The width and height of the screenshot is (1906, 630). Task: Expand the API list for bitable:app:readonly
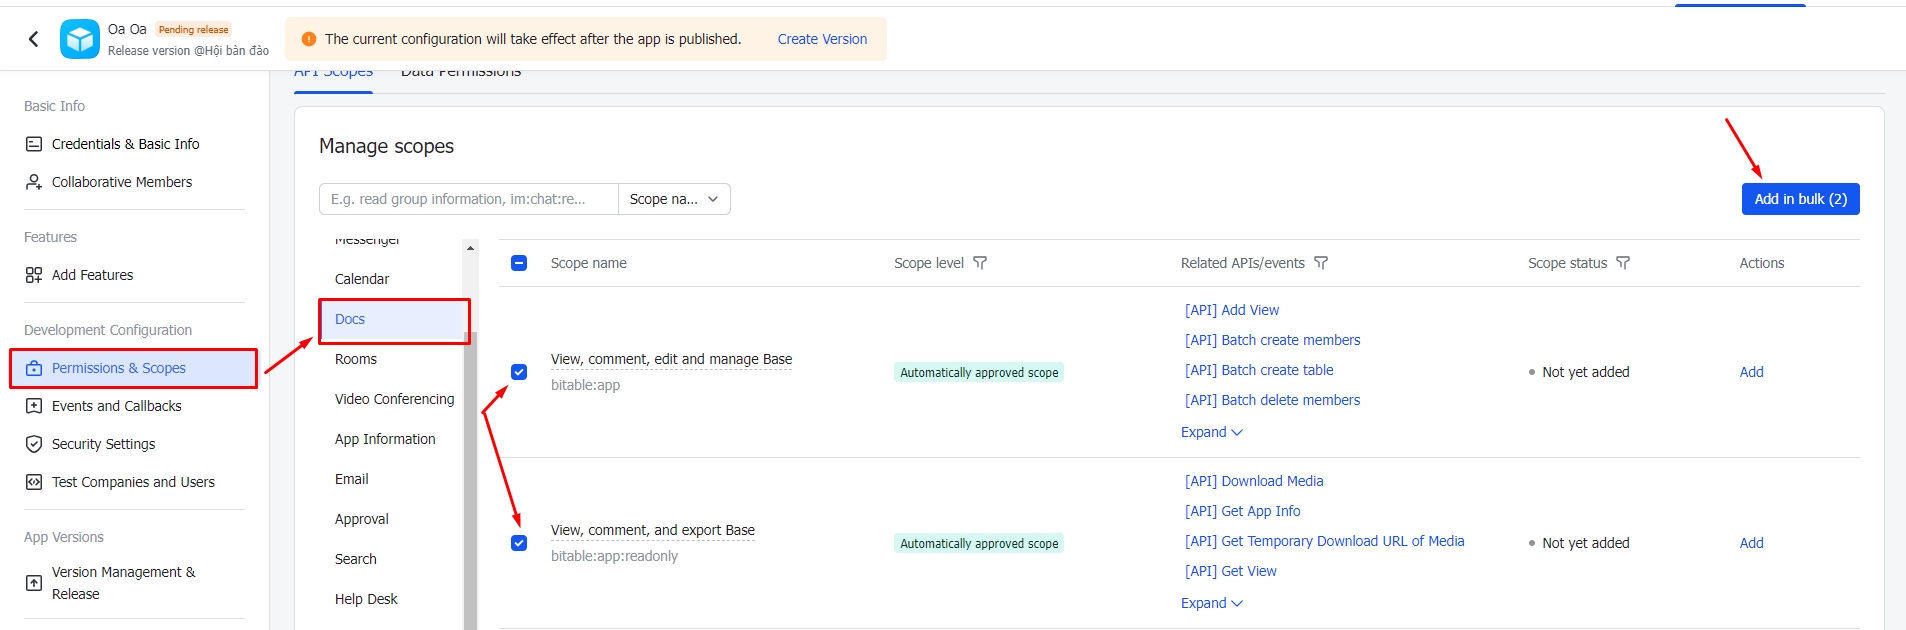[x=1211, y=603]
